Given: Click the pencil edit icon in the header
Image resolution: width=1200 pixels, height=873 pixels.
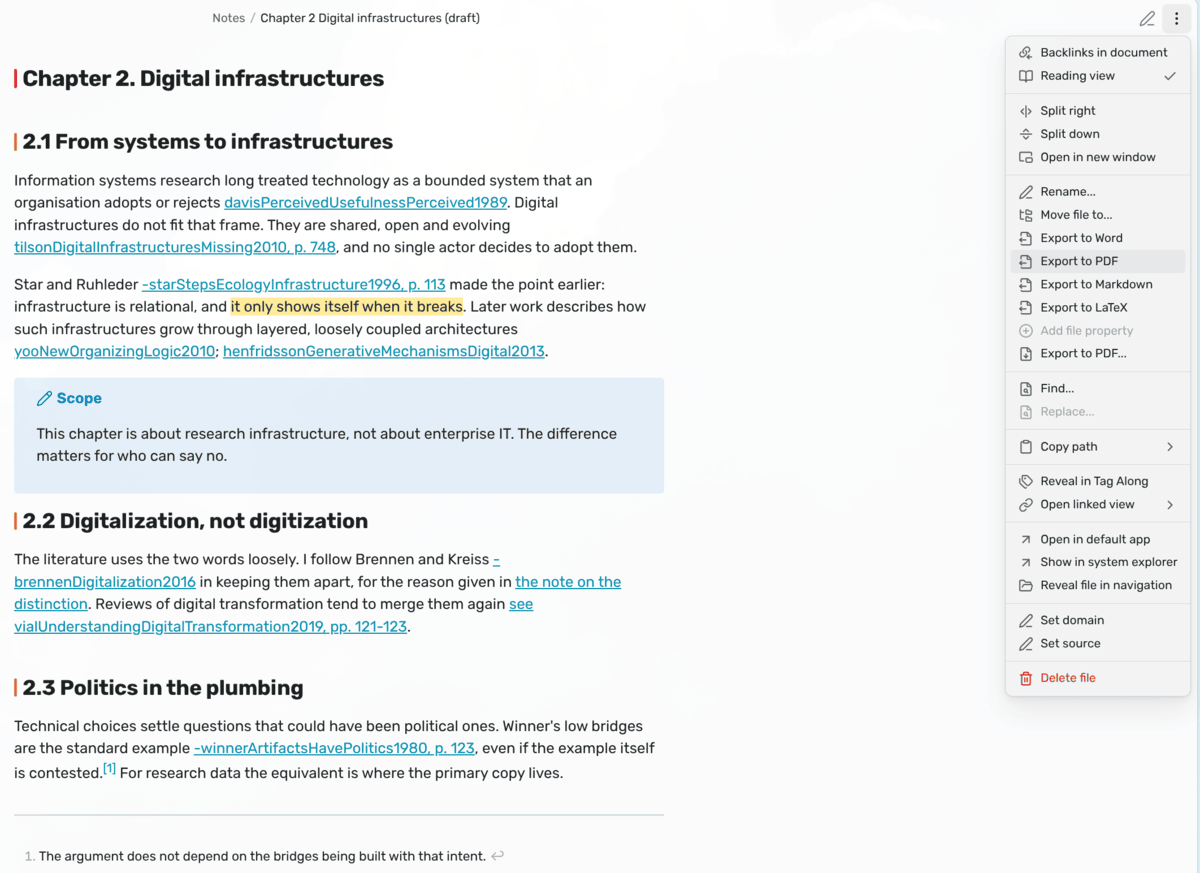Looking at the screenshot, I should pyautogui.click(x=1147, y=19).
